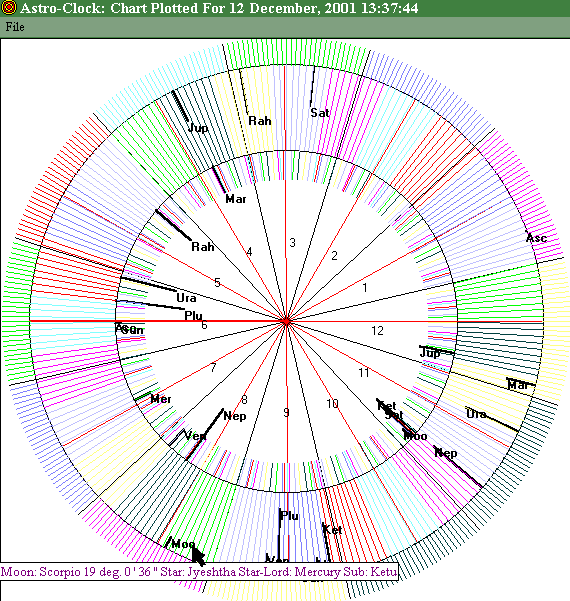Screen dimensions: 570x601
Task: Select house number 10 label
Action: [x=332, y=404]
